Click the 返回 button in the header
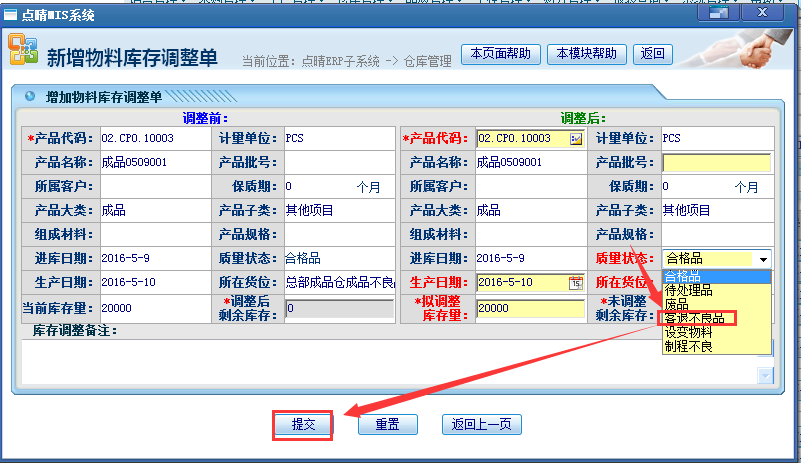The width and height of the screenshot is (801, 463). [x=652, y=53]
